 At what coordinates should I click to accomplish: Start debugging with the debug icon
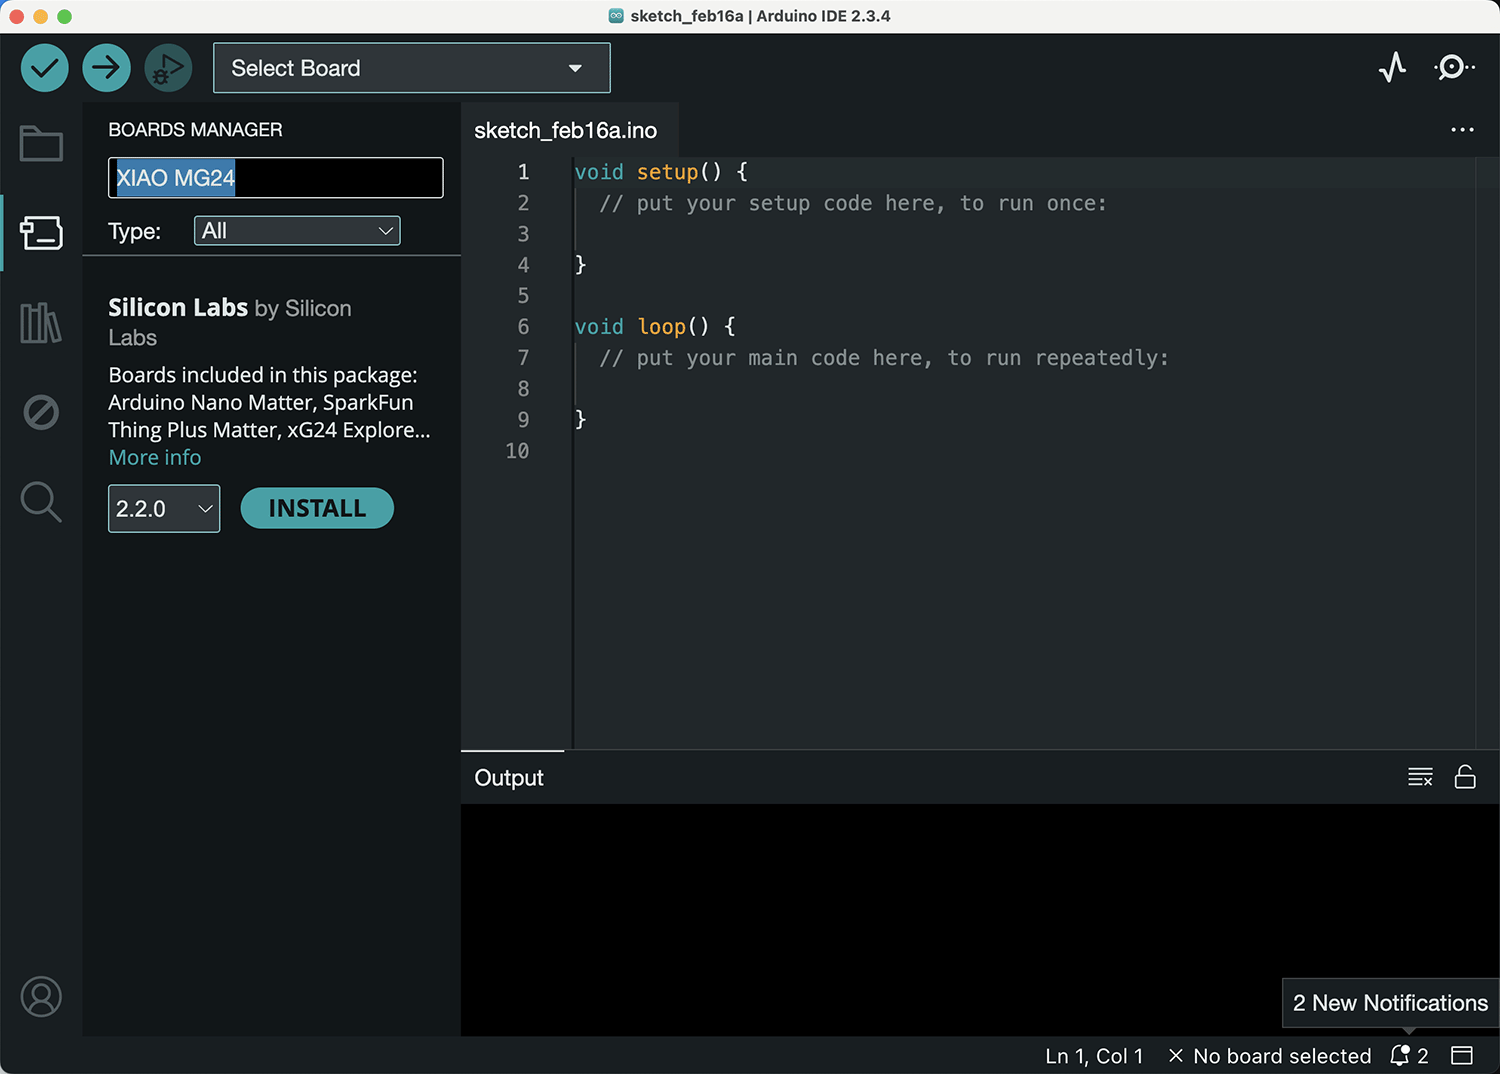[x=168, y=68]
